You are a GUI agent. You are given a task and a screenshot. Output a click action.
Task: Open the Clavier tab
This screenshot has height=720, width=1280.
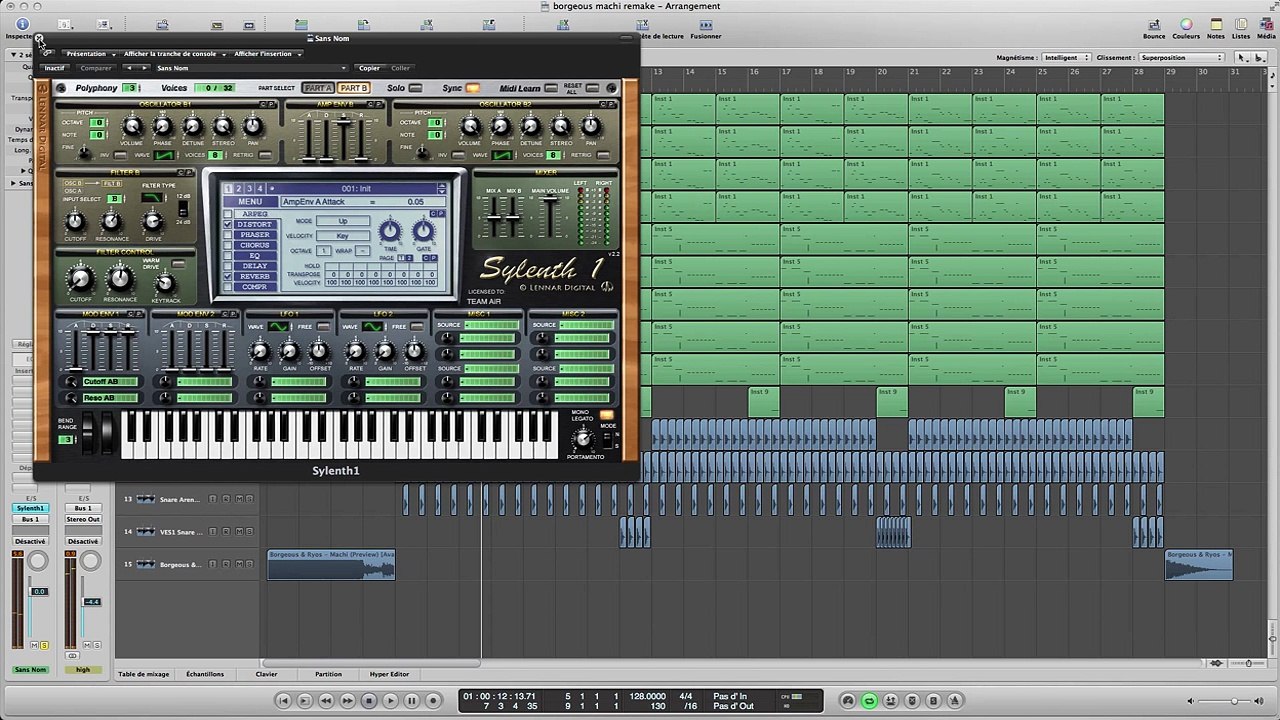coord(266,674)
